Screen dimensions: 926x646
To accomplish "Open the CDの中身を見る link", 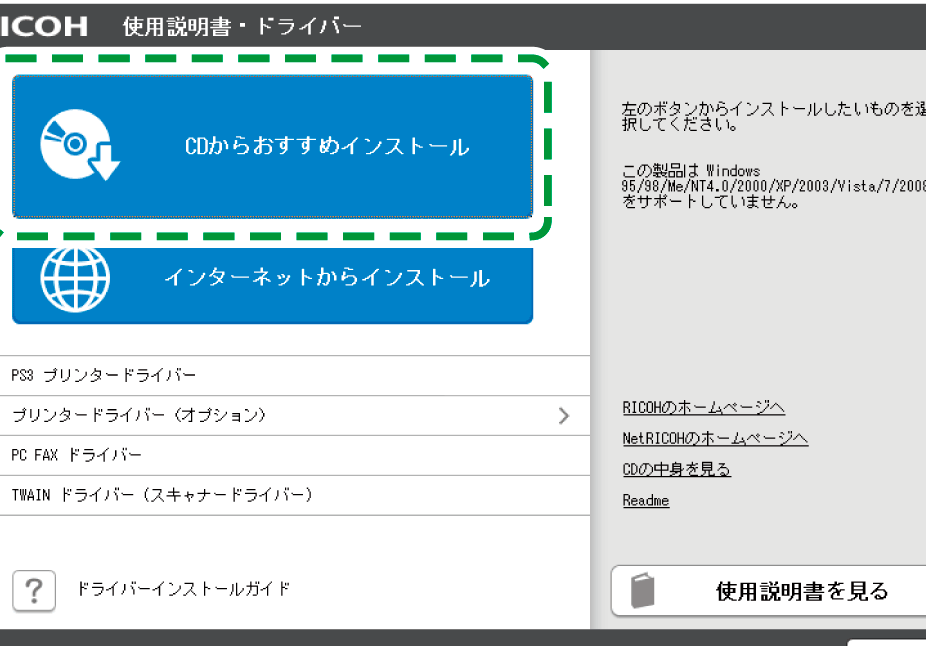I will (x=676, y=469).
